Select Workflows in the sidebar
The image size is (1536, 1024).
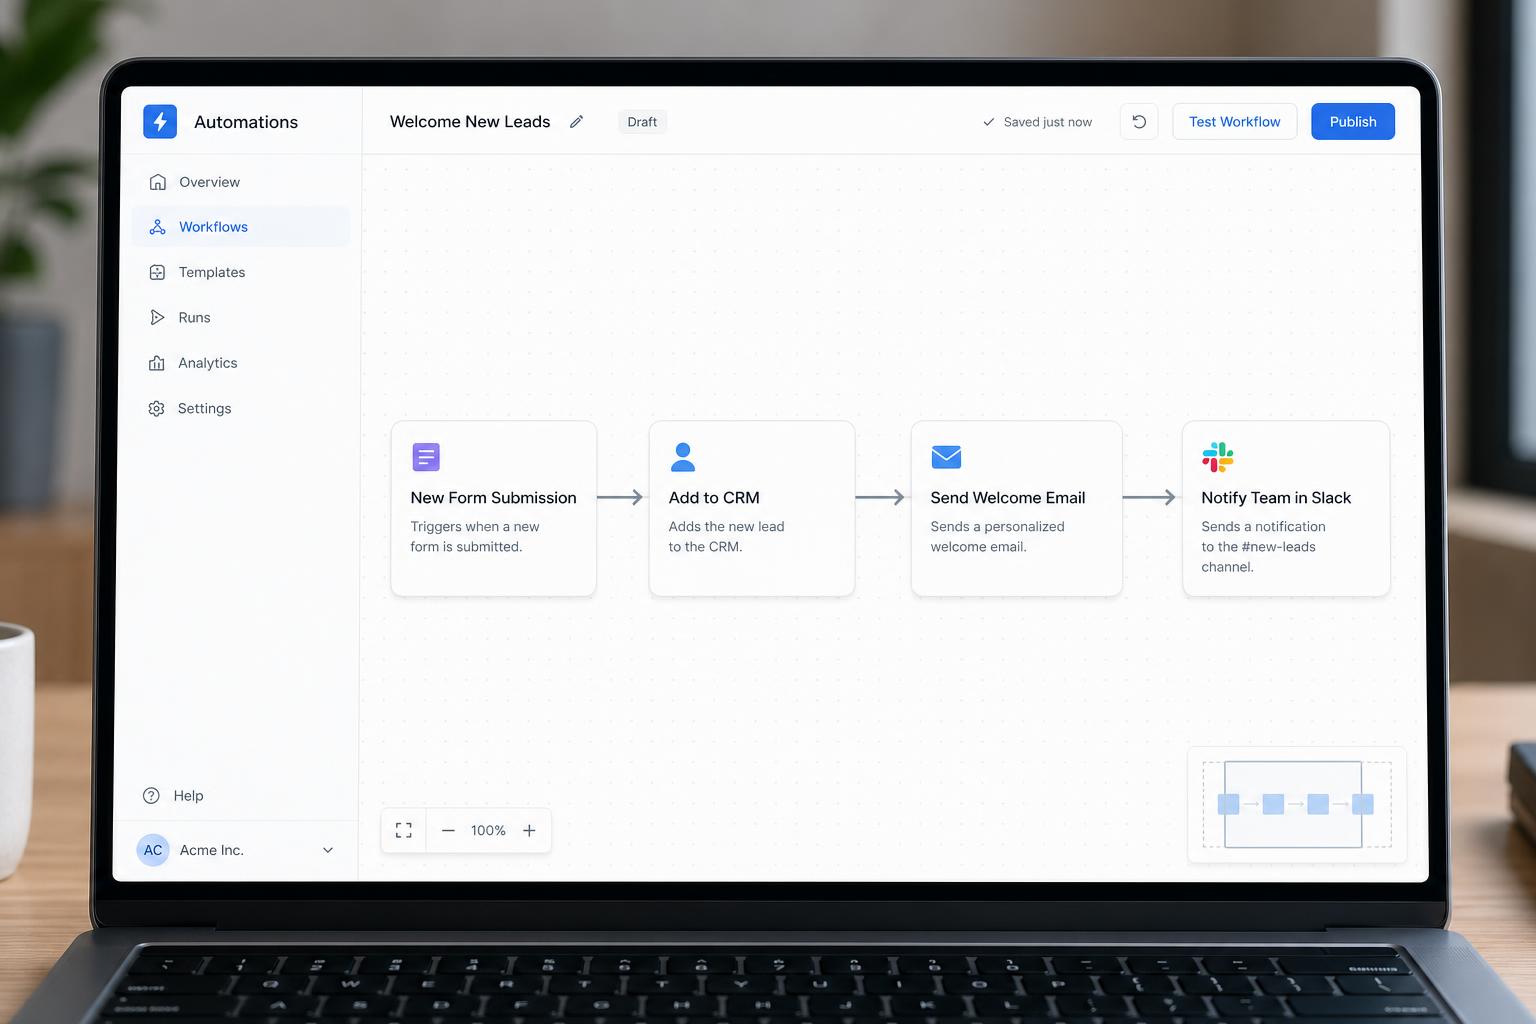click(241, 227)
